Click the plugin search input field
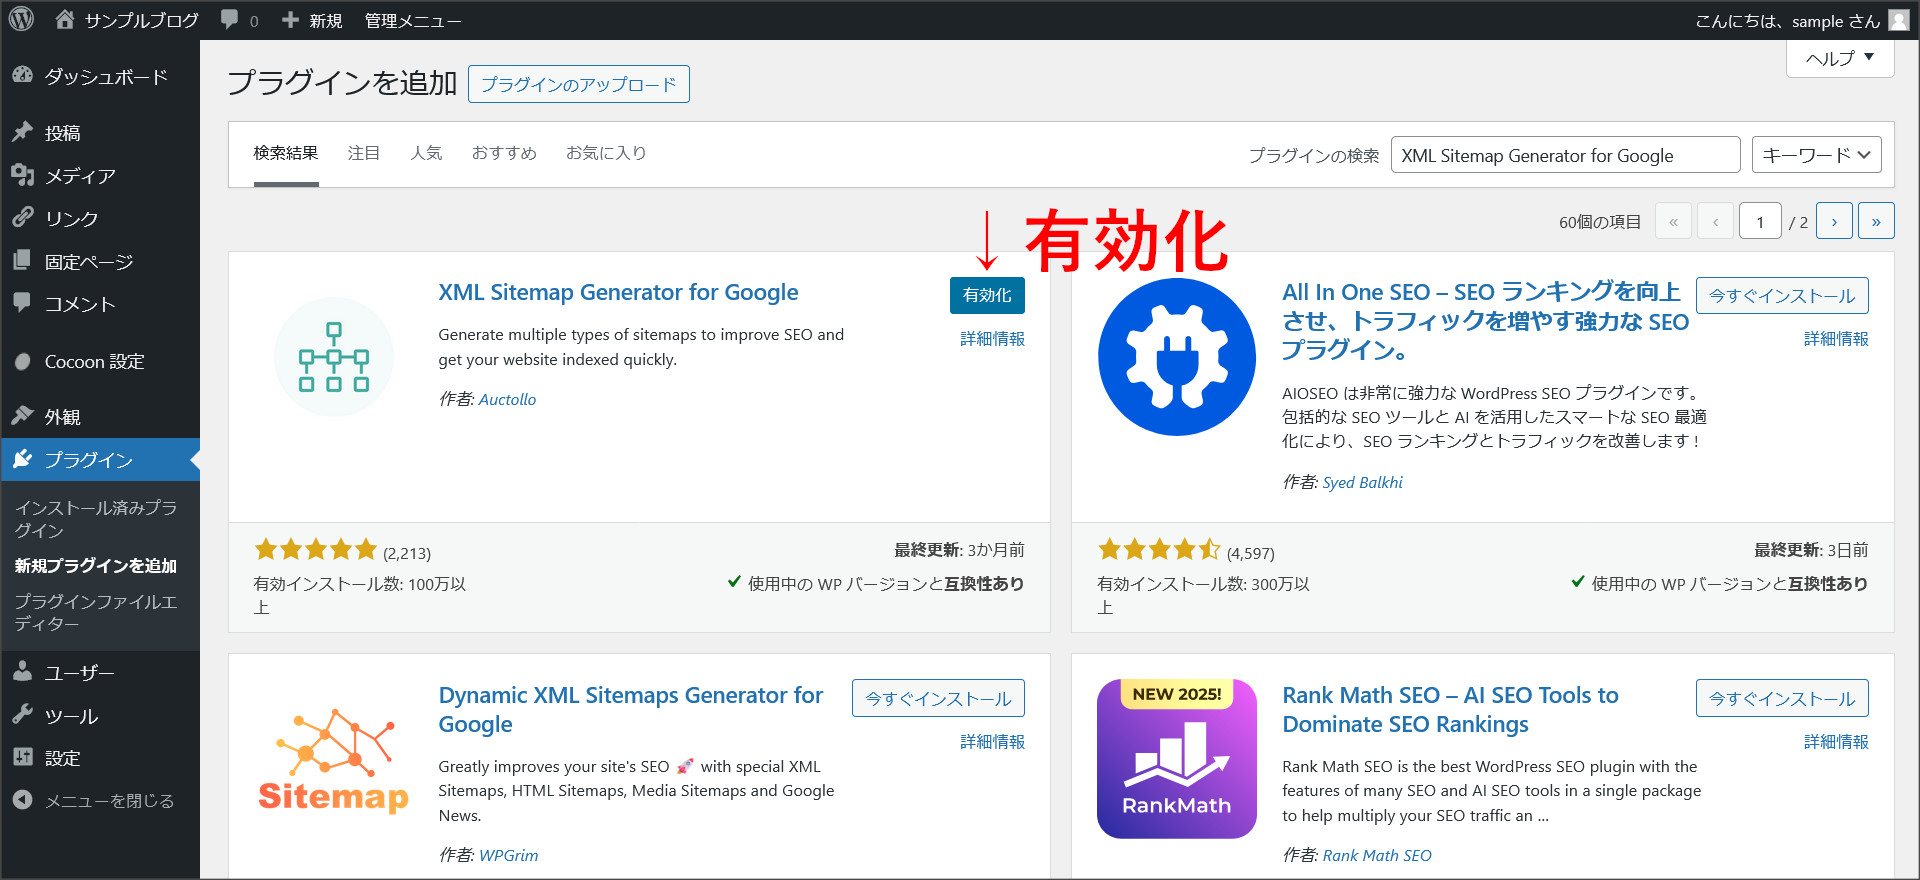1920x880 pixels. coord(1565,155)
